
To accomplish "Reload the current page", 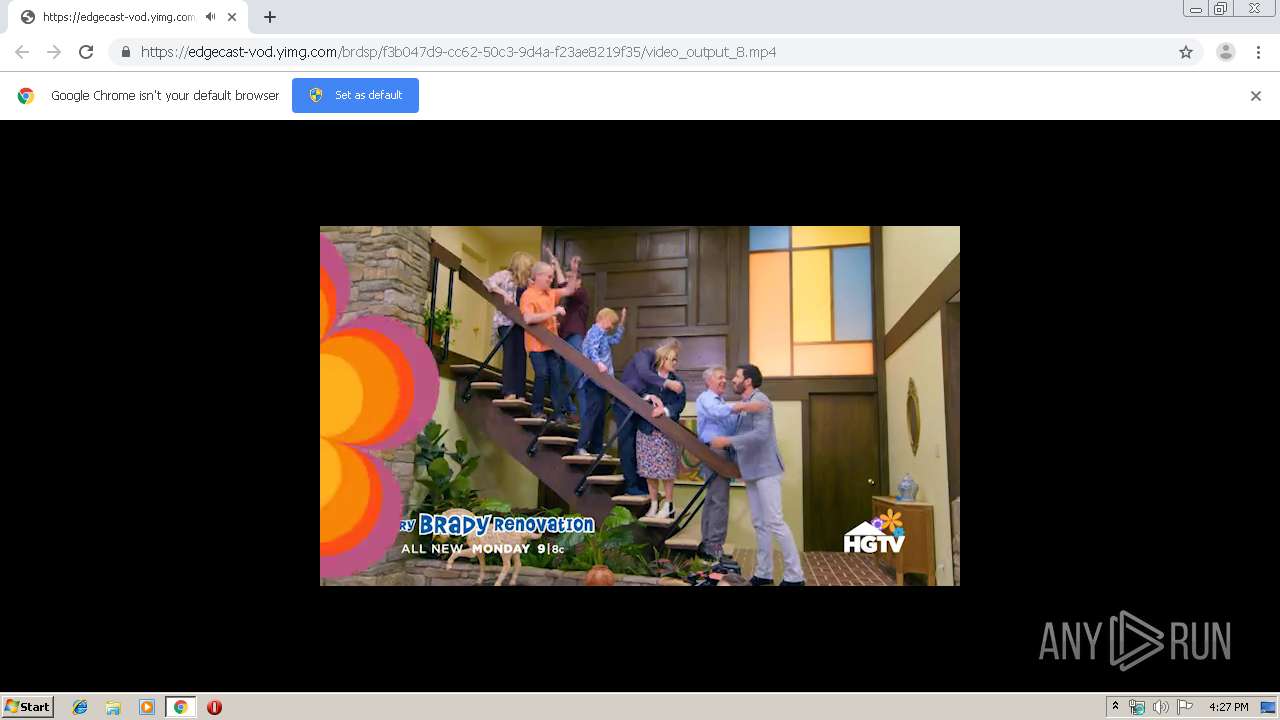I will click(x=86, y=52).
